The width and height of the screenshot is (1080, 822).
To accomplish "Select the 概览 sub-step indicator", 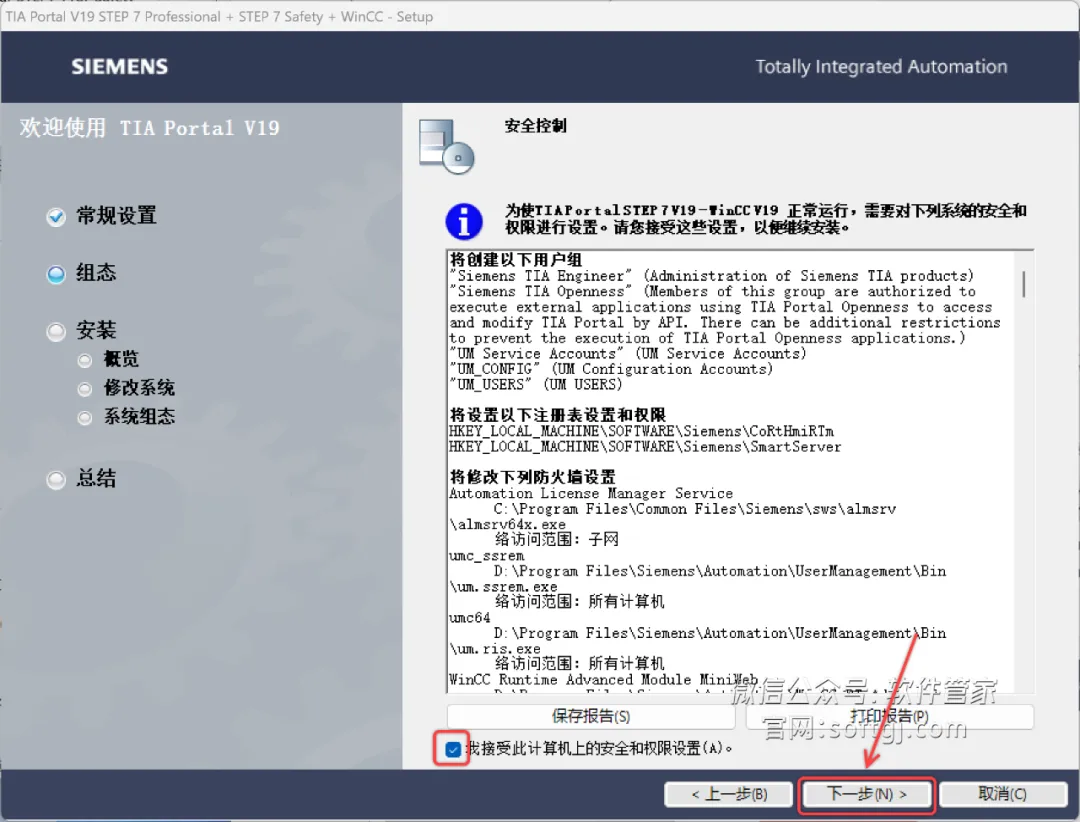I will pos(85,360).
